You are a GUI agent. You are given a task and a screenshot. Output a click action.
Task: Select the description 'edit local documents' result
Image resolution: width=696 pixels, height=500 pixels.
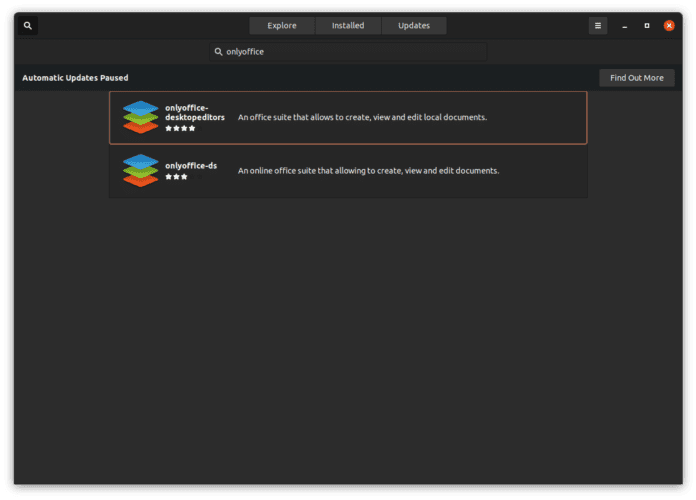tap(362, 117)
